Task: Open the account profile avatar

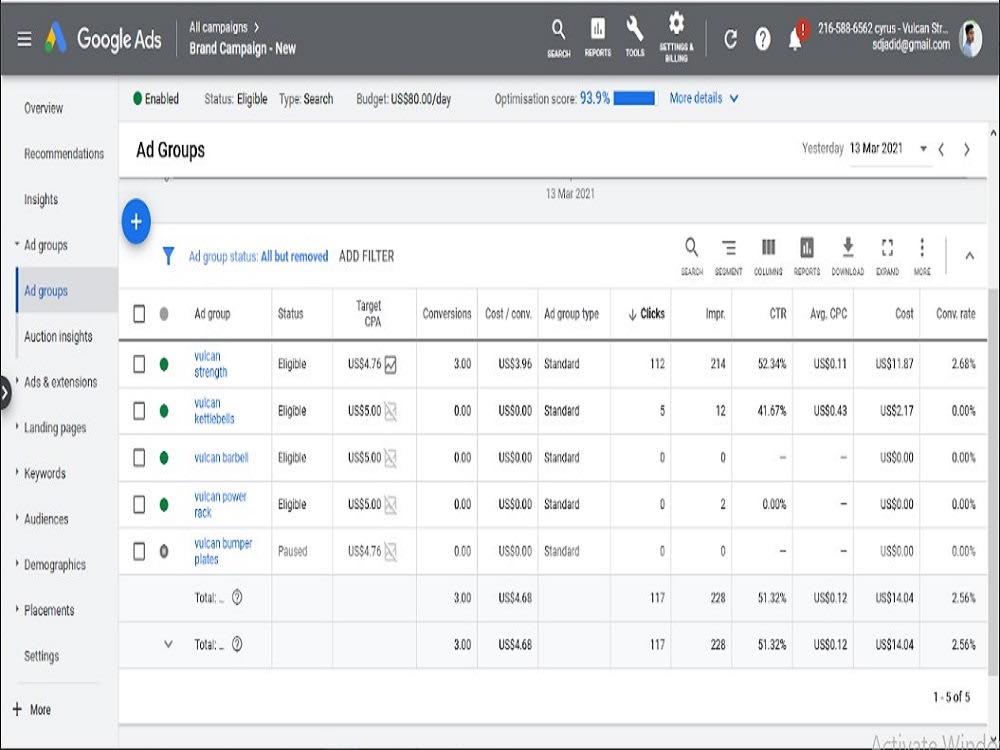Action: [970, 39]
